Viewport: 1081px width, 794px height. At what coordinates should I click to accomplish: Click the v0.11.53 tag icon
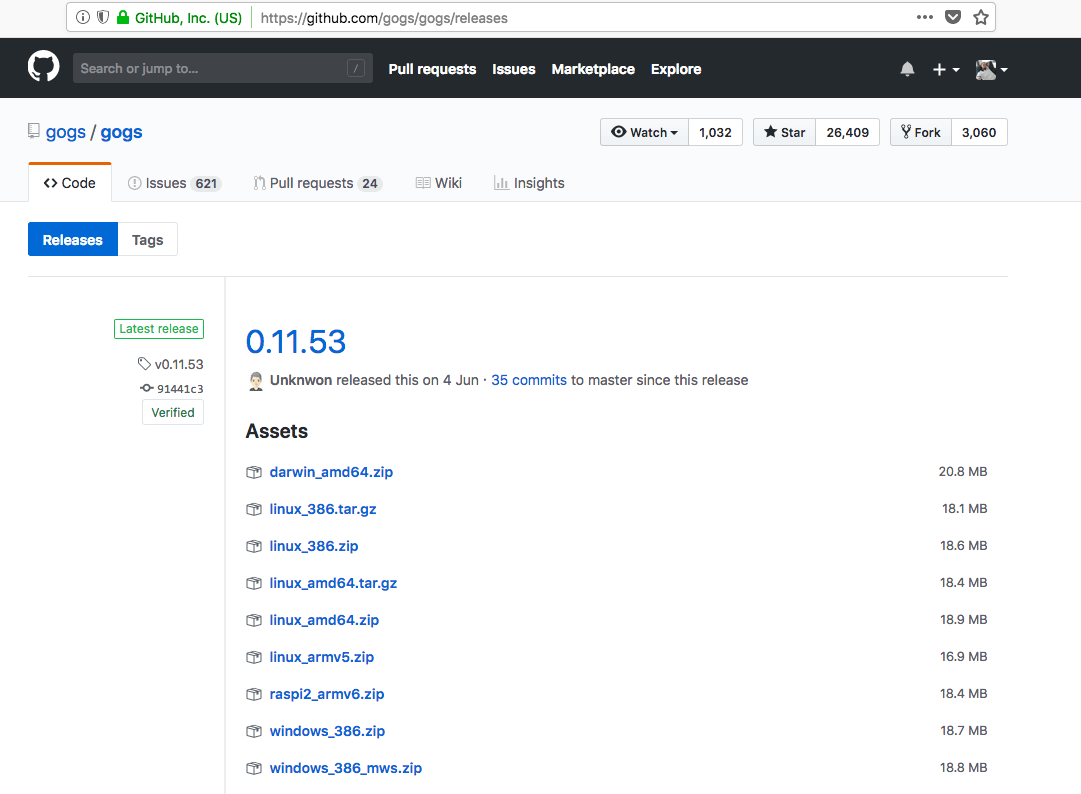click(x=145, y=364)
